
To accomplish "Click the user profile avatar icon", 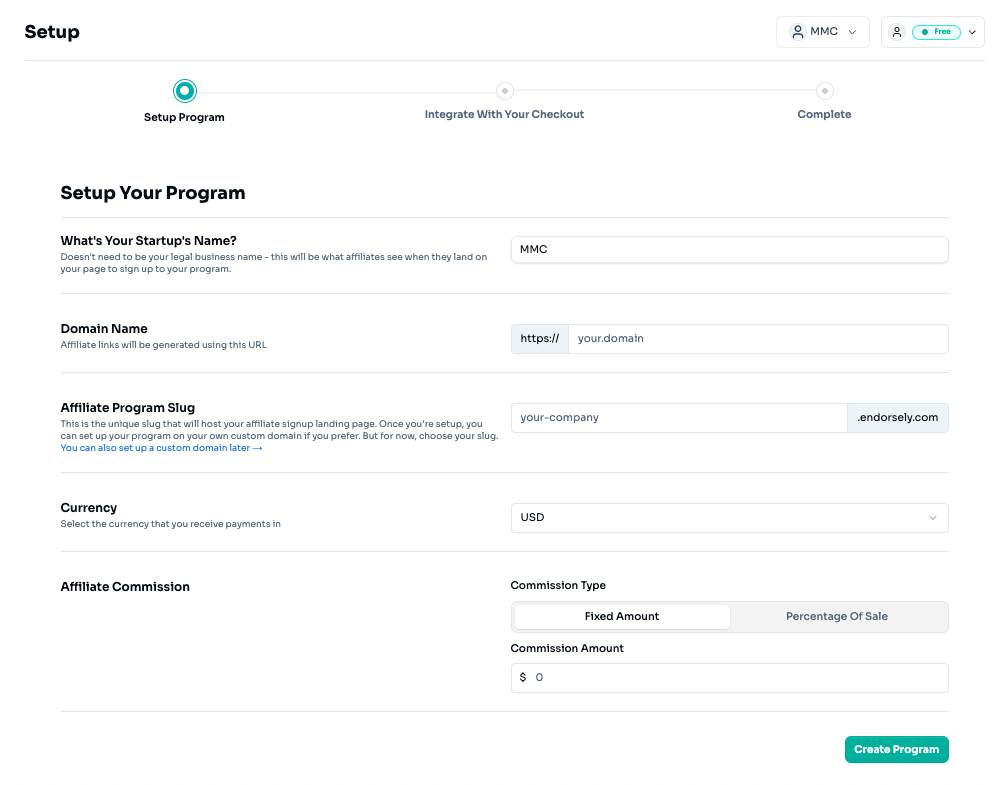I will 897,31.
